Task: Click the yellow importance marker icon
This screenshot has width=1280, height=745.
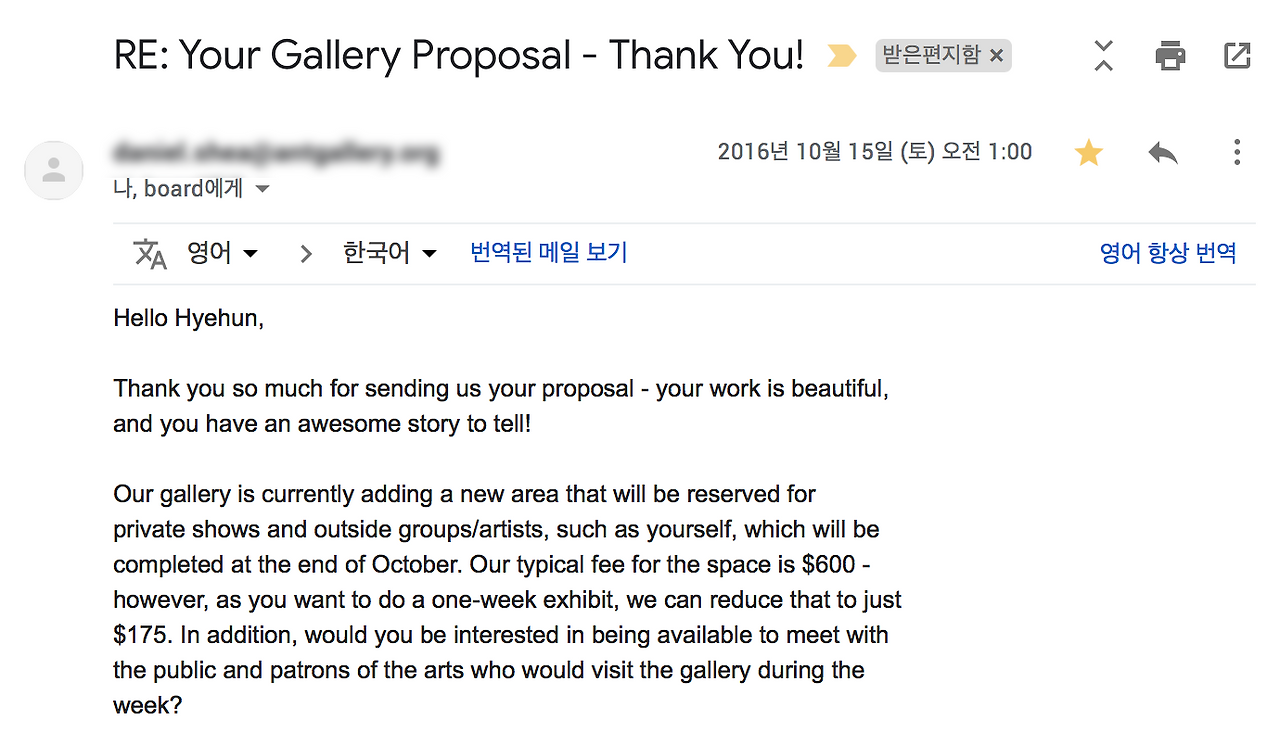Action: point(842,57)
